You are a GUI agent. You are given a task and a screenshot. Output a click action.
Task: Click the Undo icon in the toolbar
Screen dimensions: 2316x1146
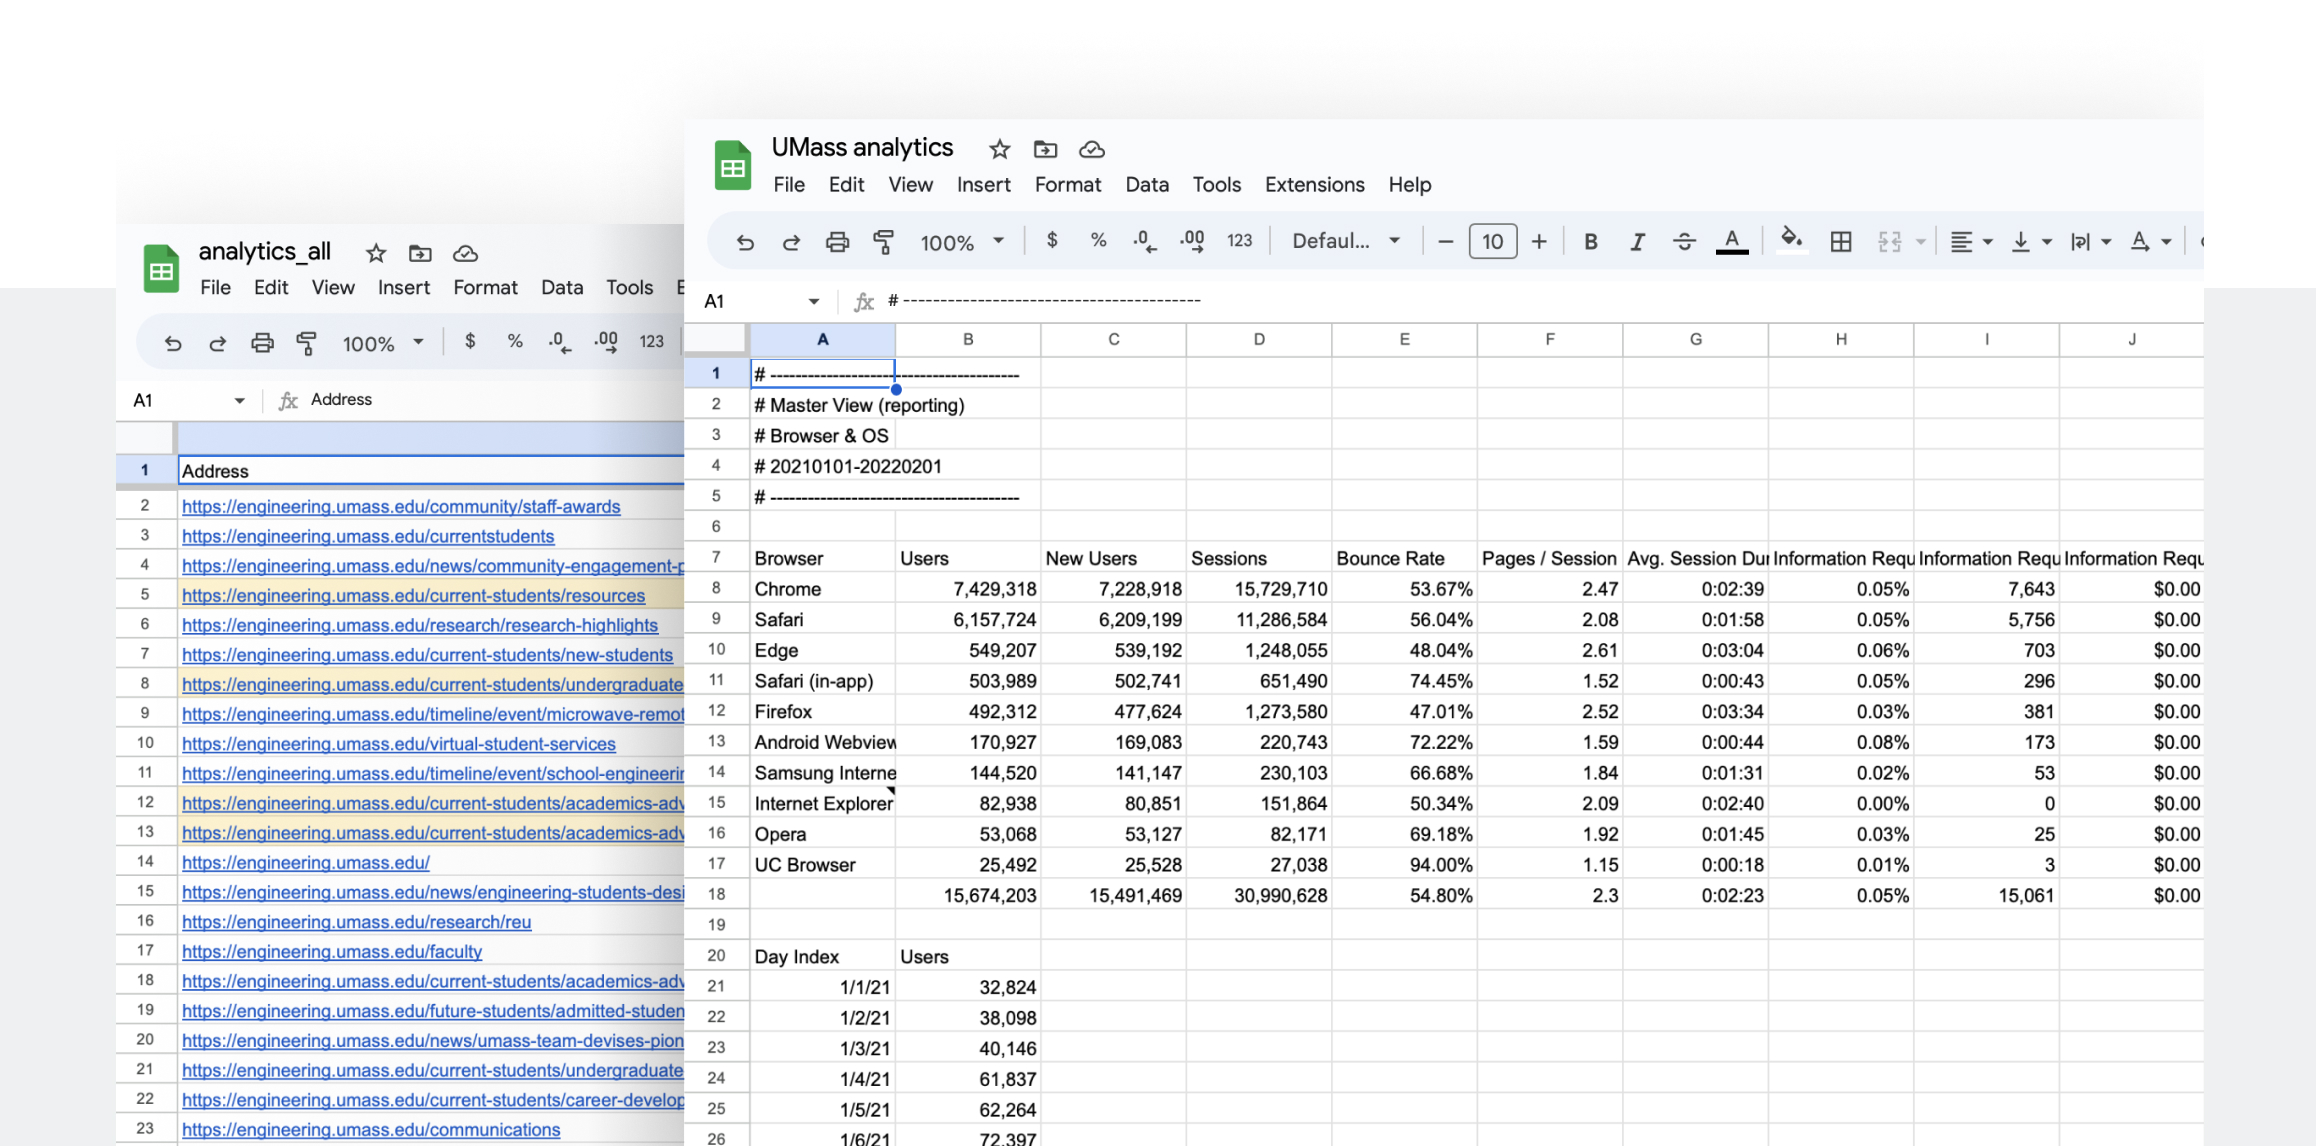(x=745, y=241)
